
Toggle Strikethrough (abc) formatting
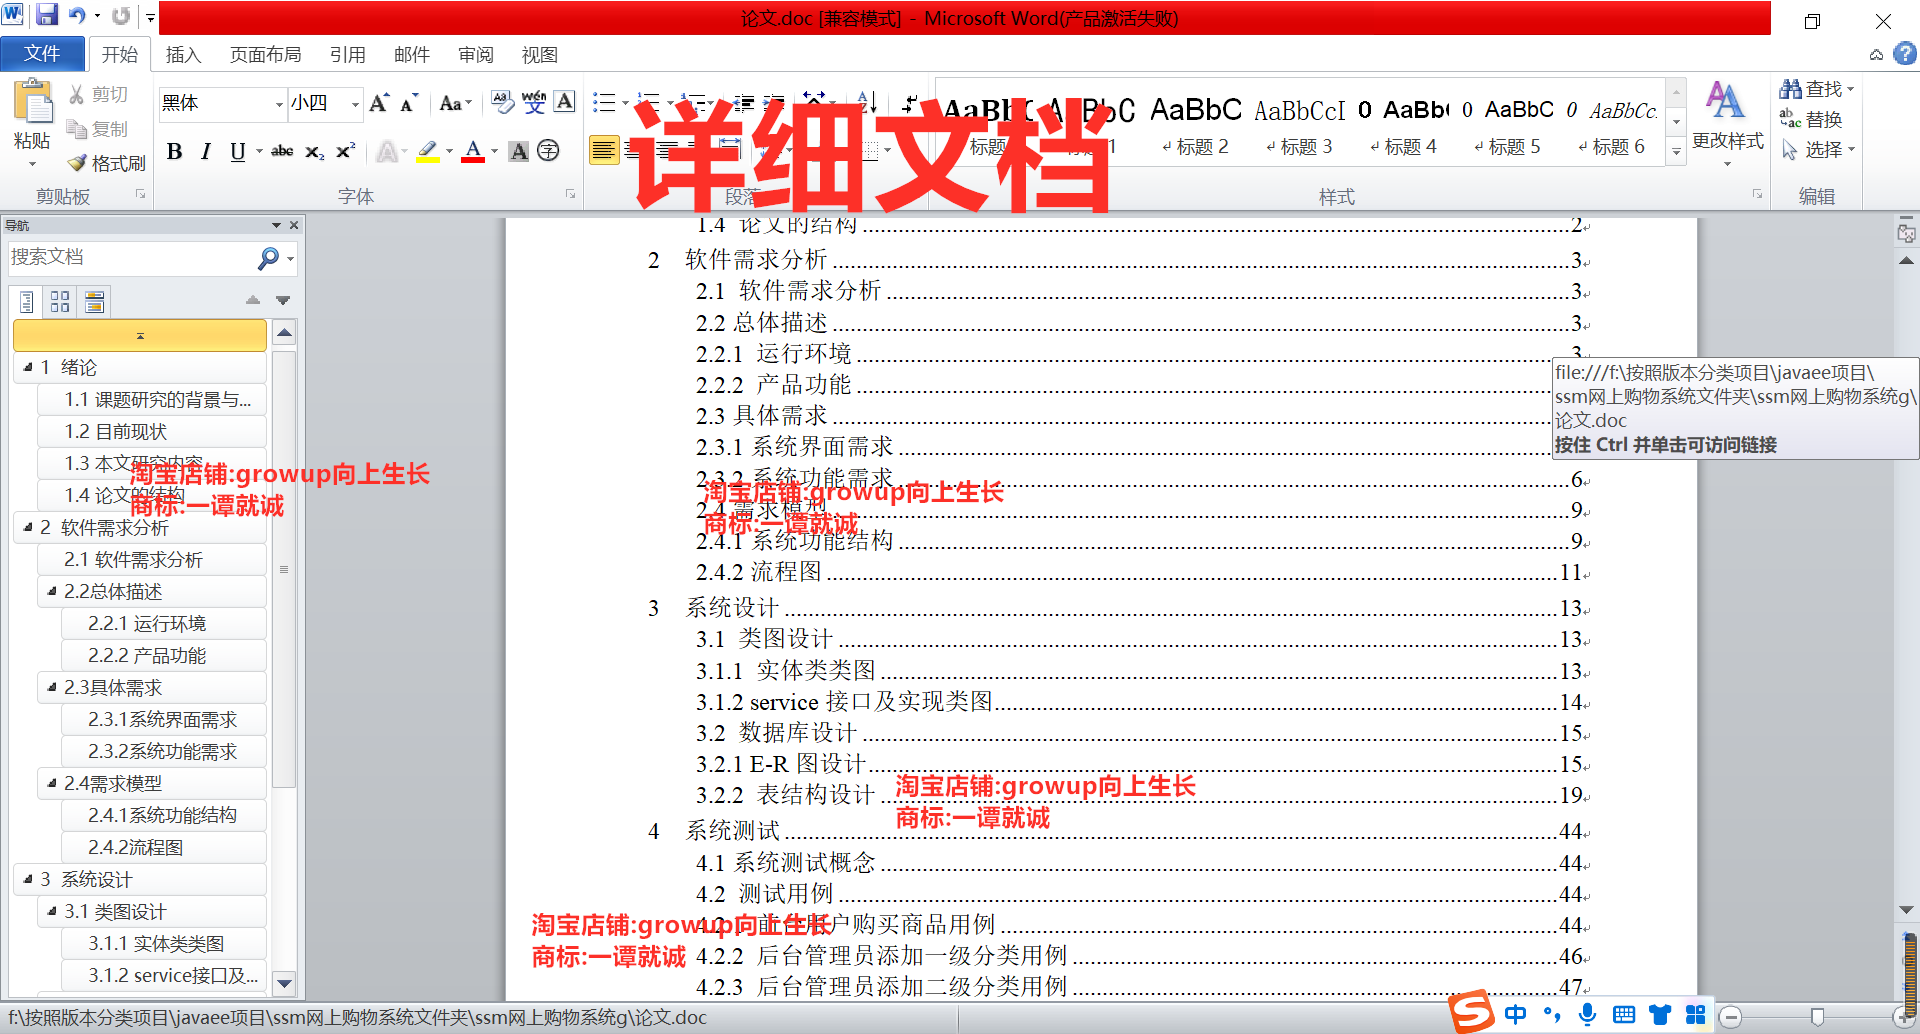tap(282, 151)
